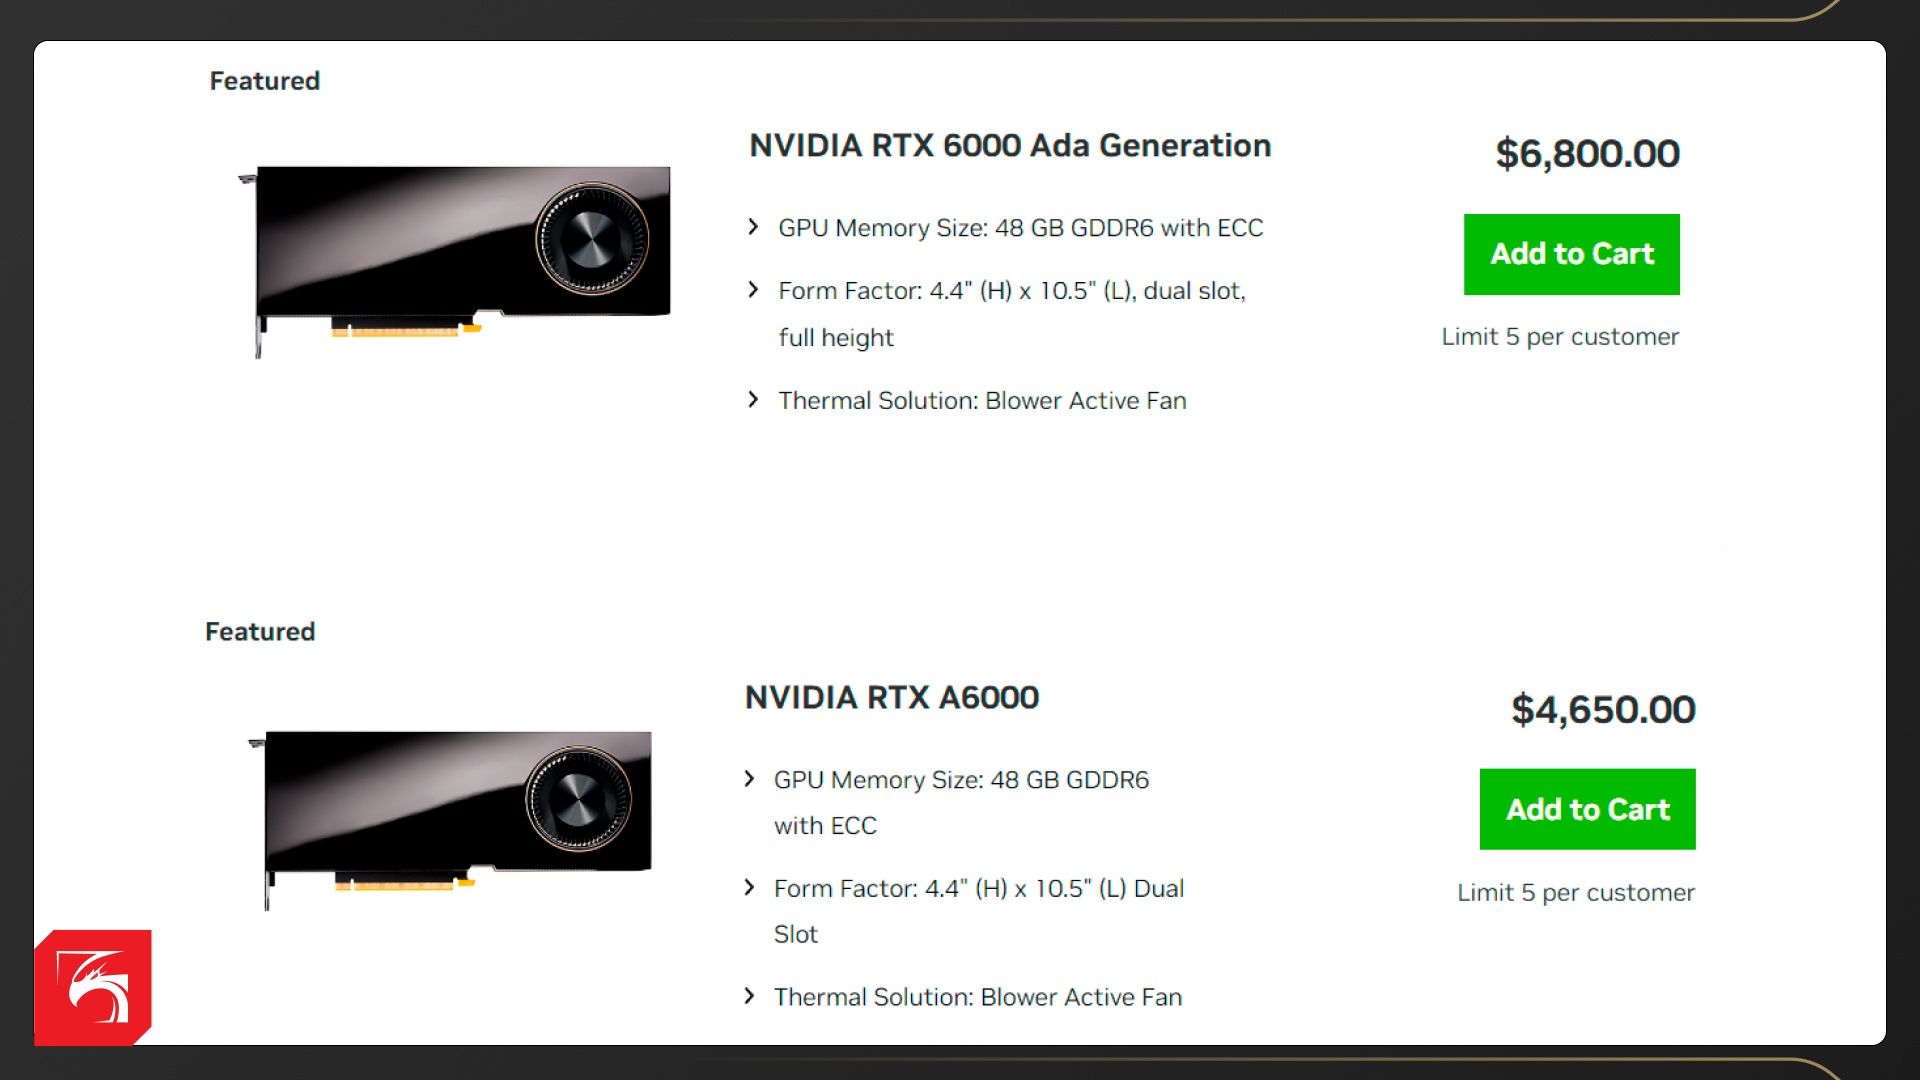Click the Featured label above RTX 6000 Ada
The height and width of the screenshot is (1080, 1920).
click(x=265, y=81)
